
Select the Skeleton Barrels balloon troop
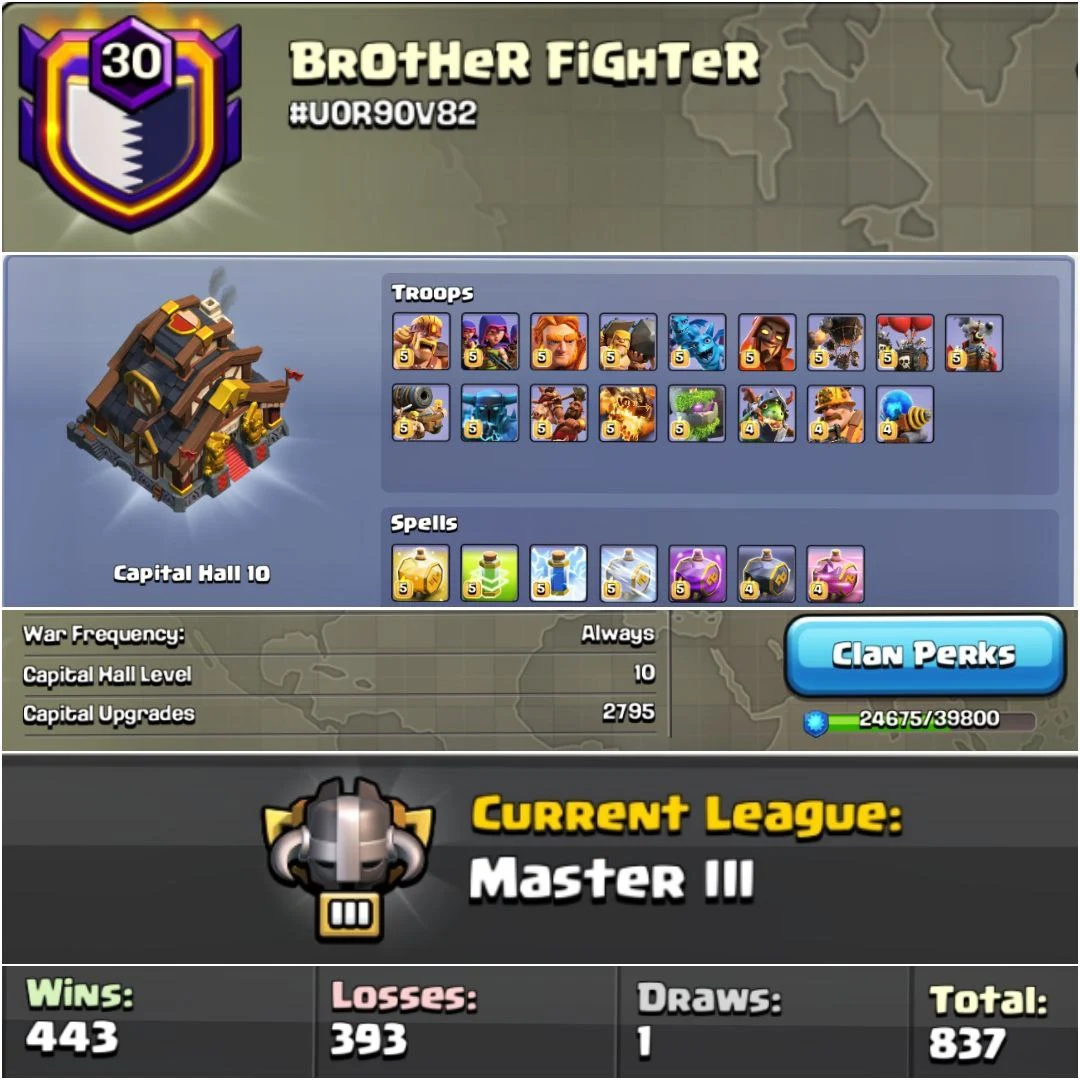(905, 342)
